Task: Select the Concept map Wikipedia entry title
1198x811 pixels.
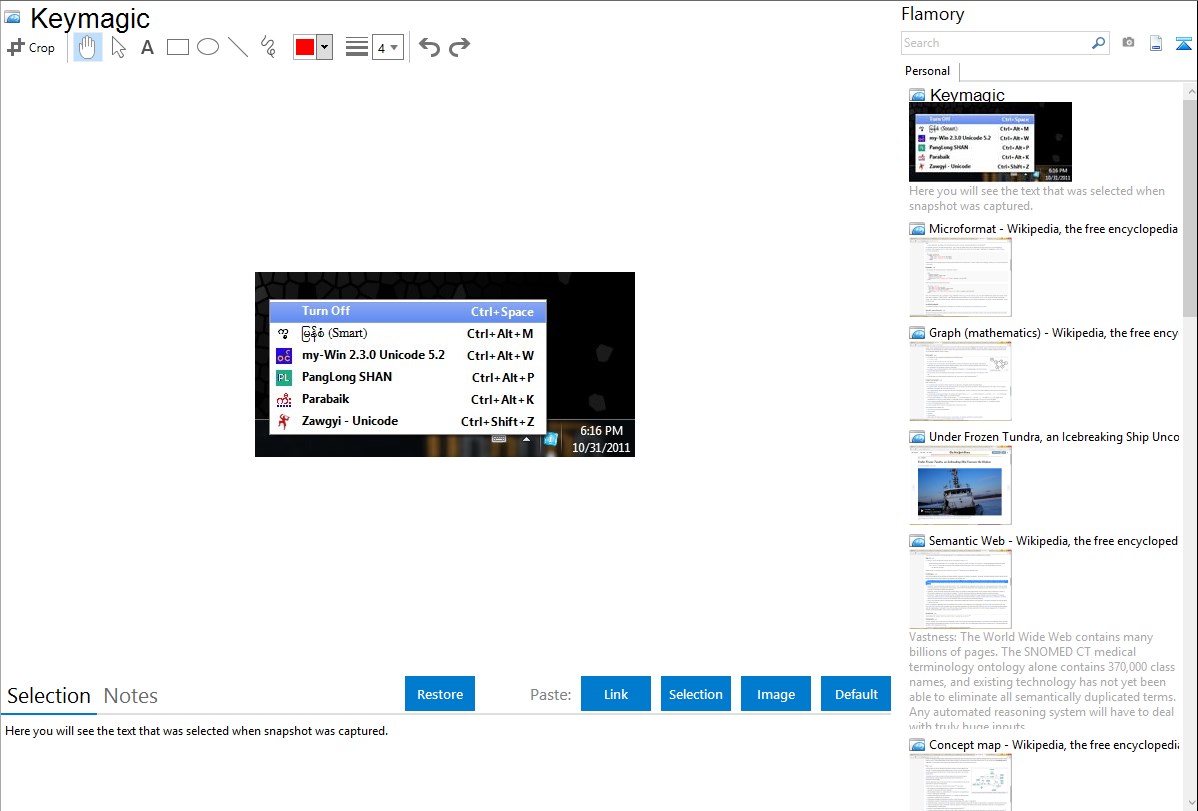Action: (1054, 744)
